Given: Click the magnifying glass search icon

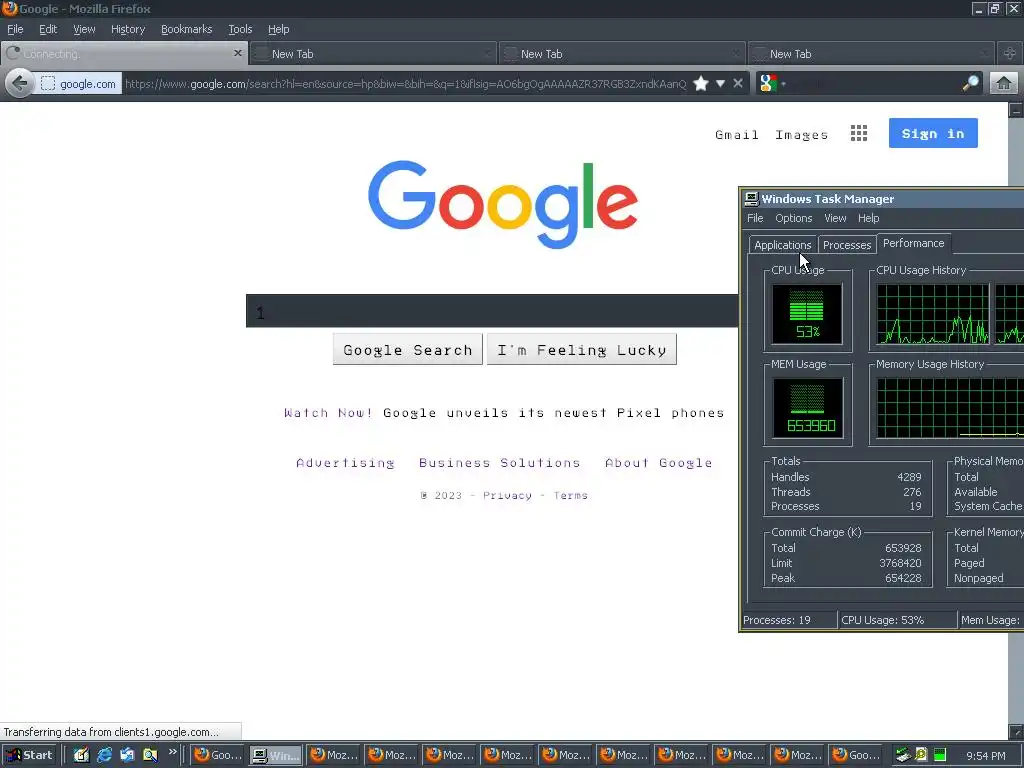Looking at the screenshot, I should (971, 83).
